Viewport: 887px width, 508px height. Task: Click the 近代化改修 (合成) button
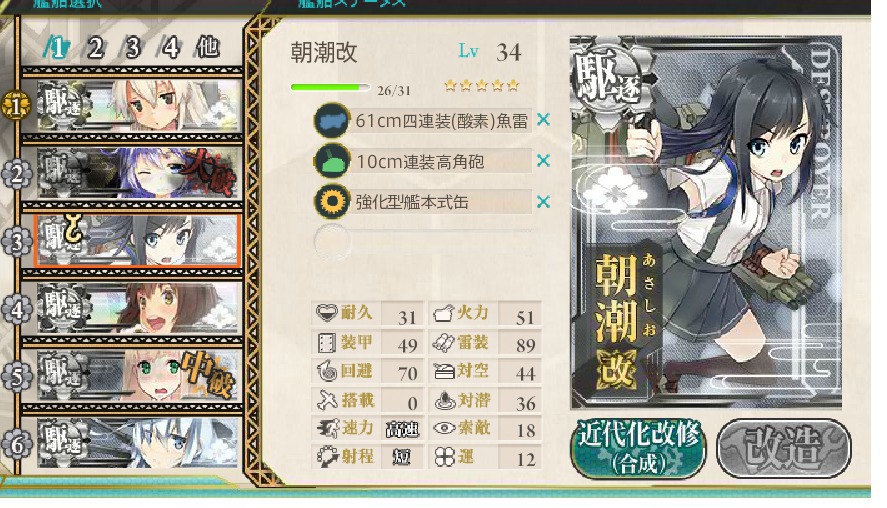639,447
